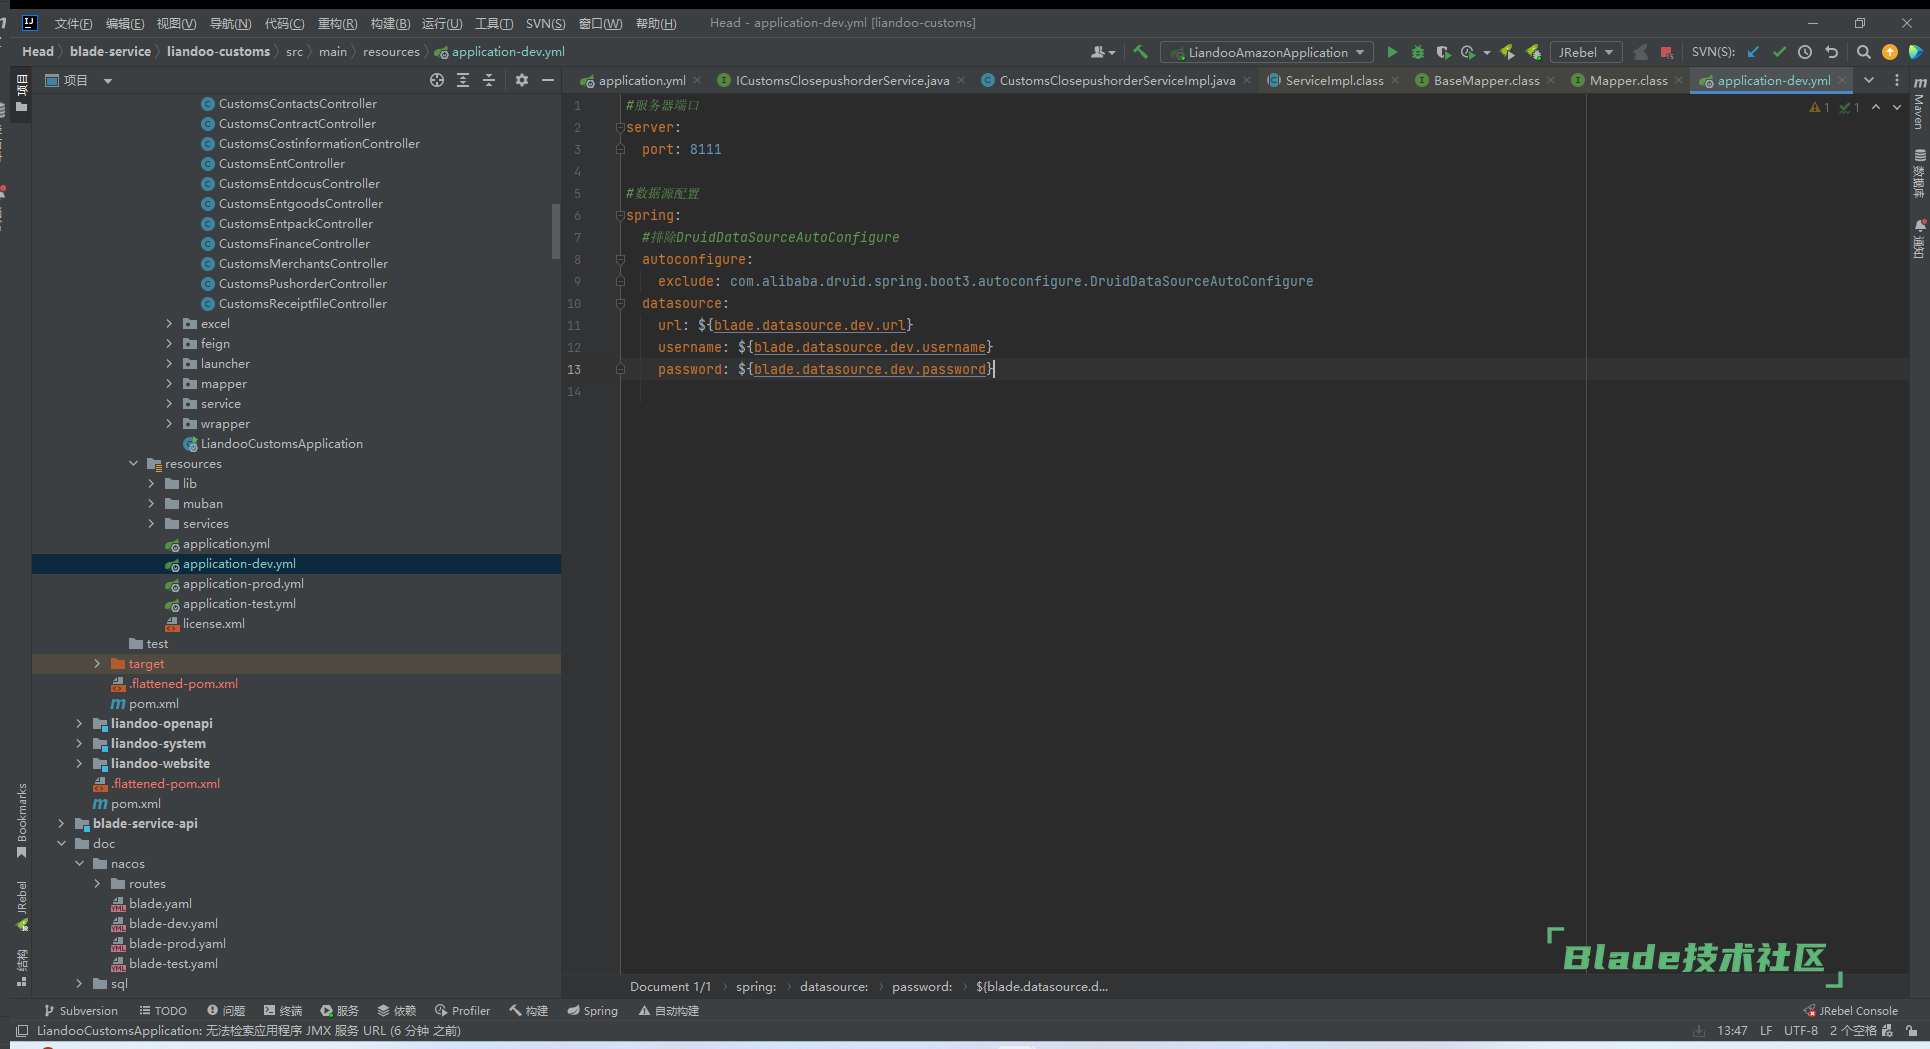Expand the excel folder

click(169, 324)
